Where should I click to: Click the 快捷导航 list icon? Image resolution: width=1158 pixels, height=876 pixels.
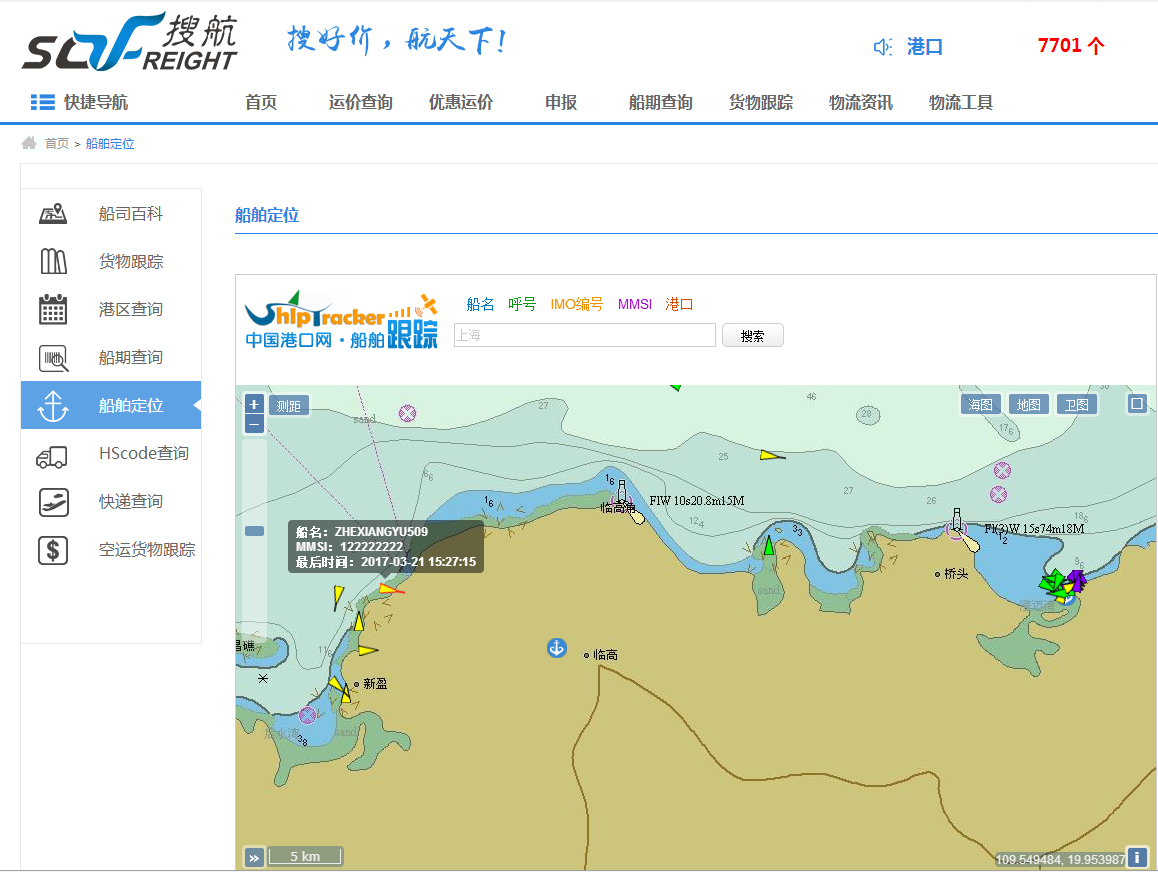[x=42, y=102]
